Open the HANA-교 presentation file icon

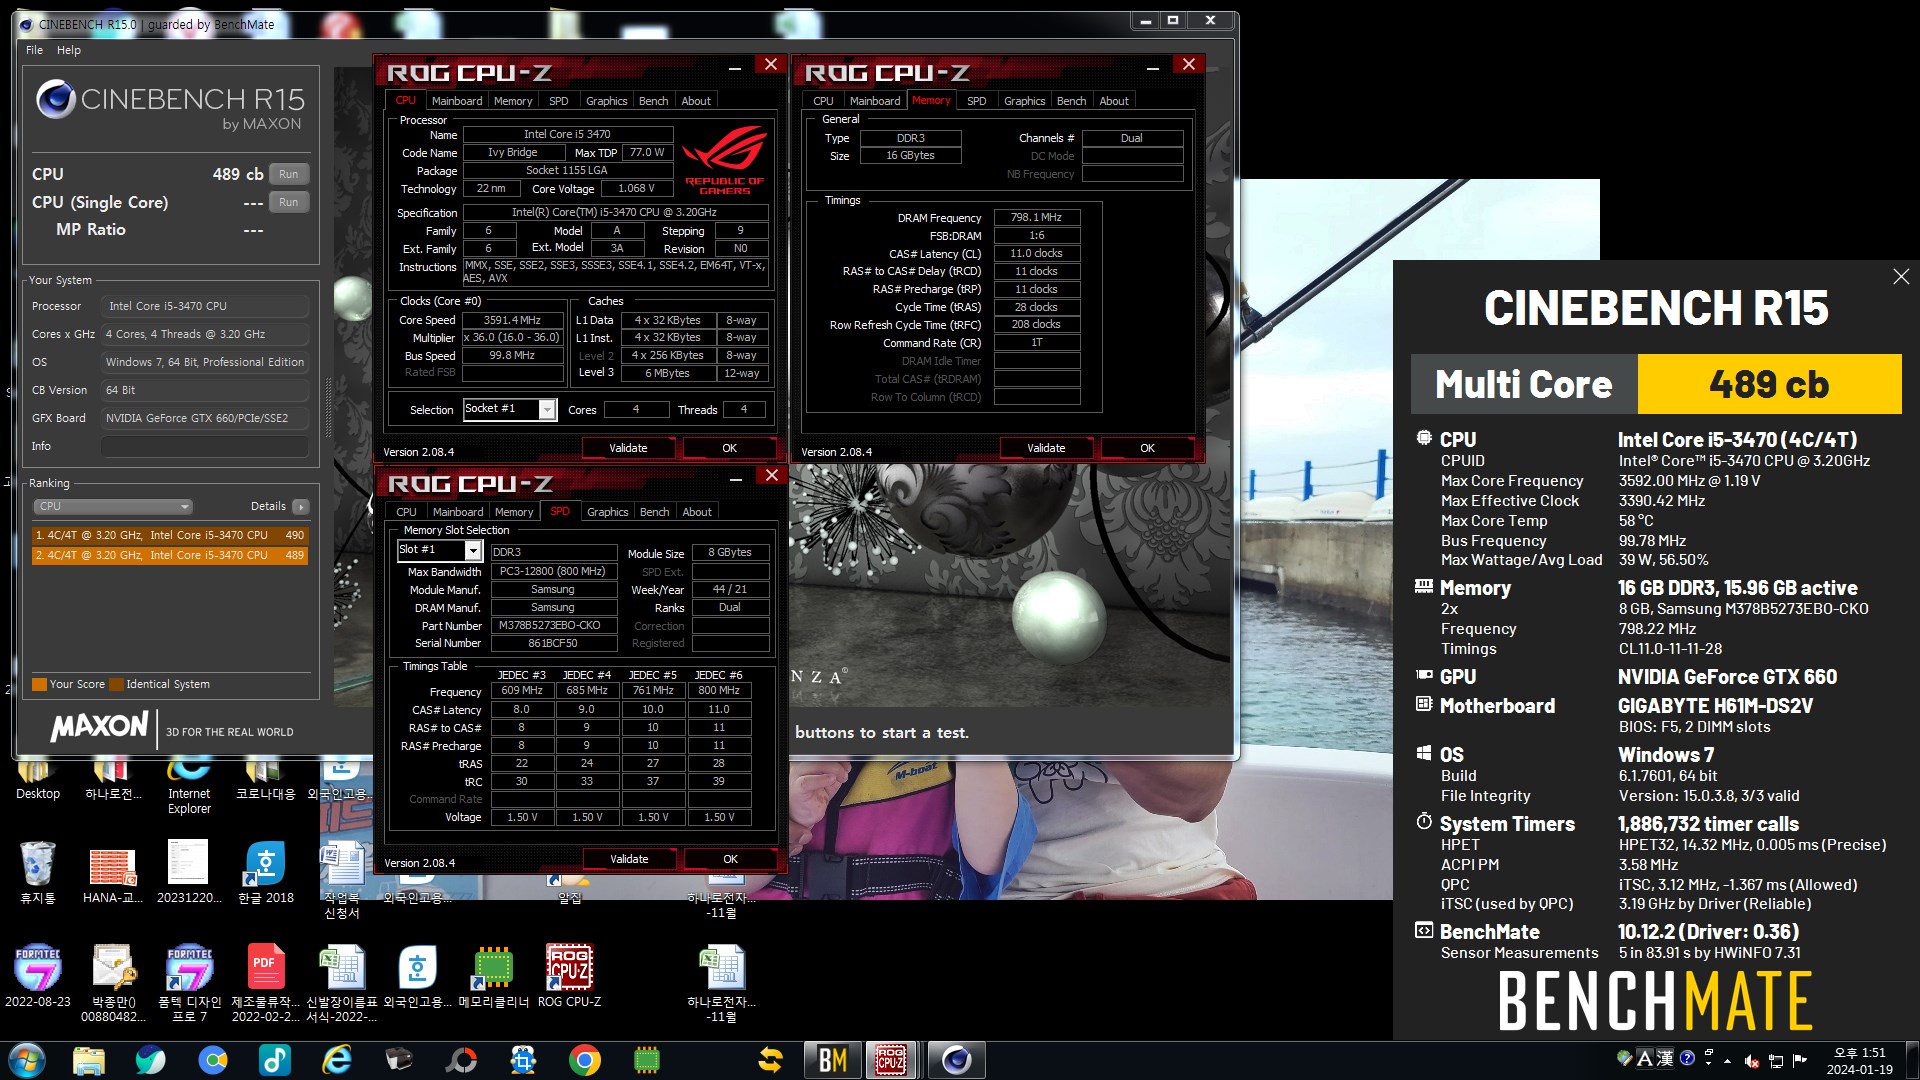(x=113, y=872)
